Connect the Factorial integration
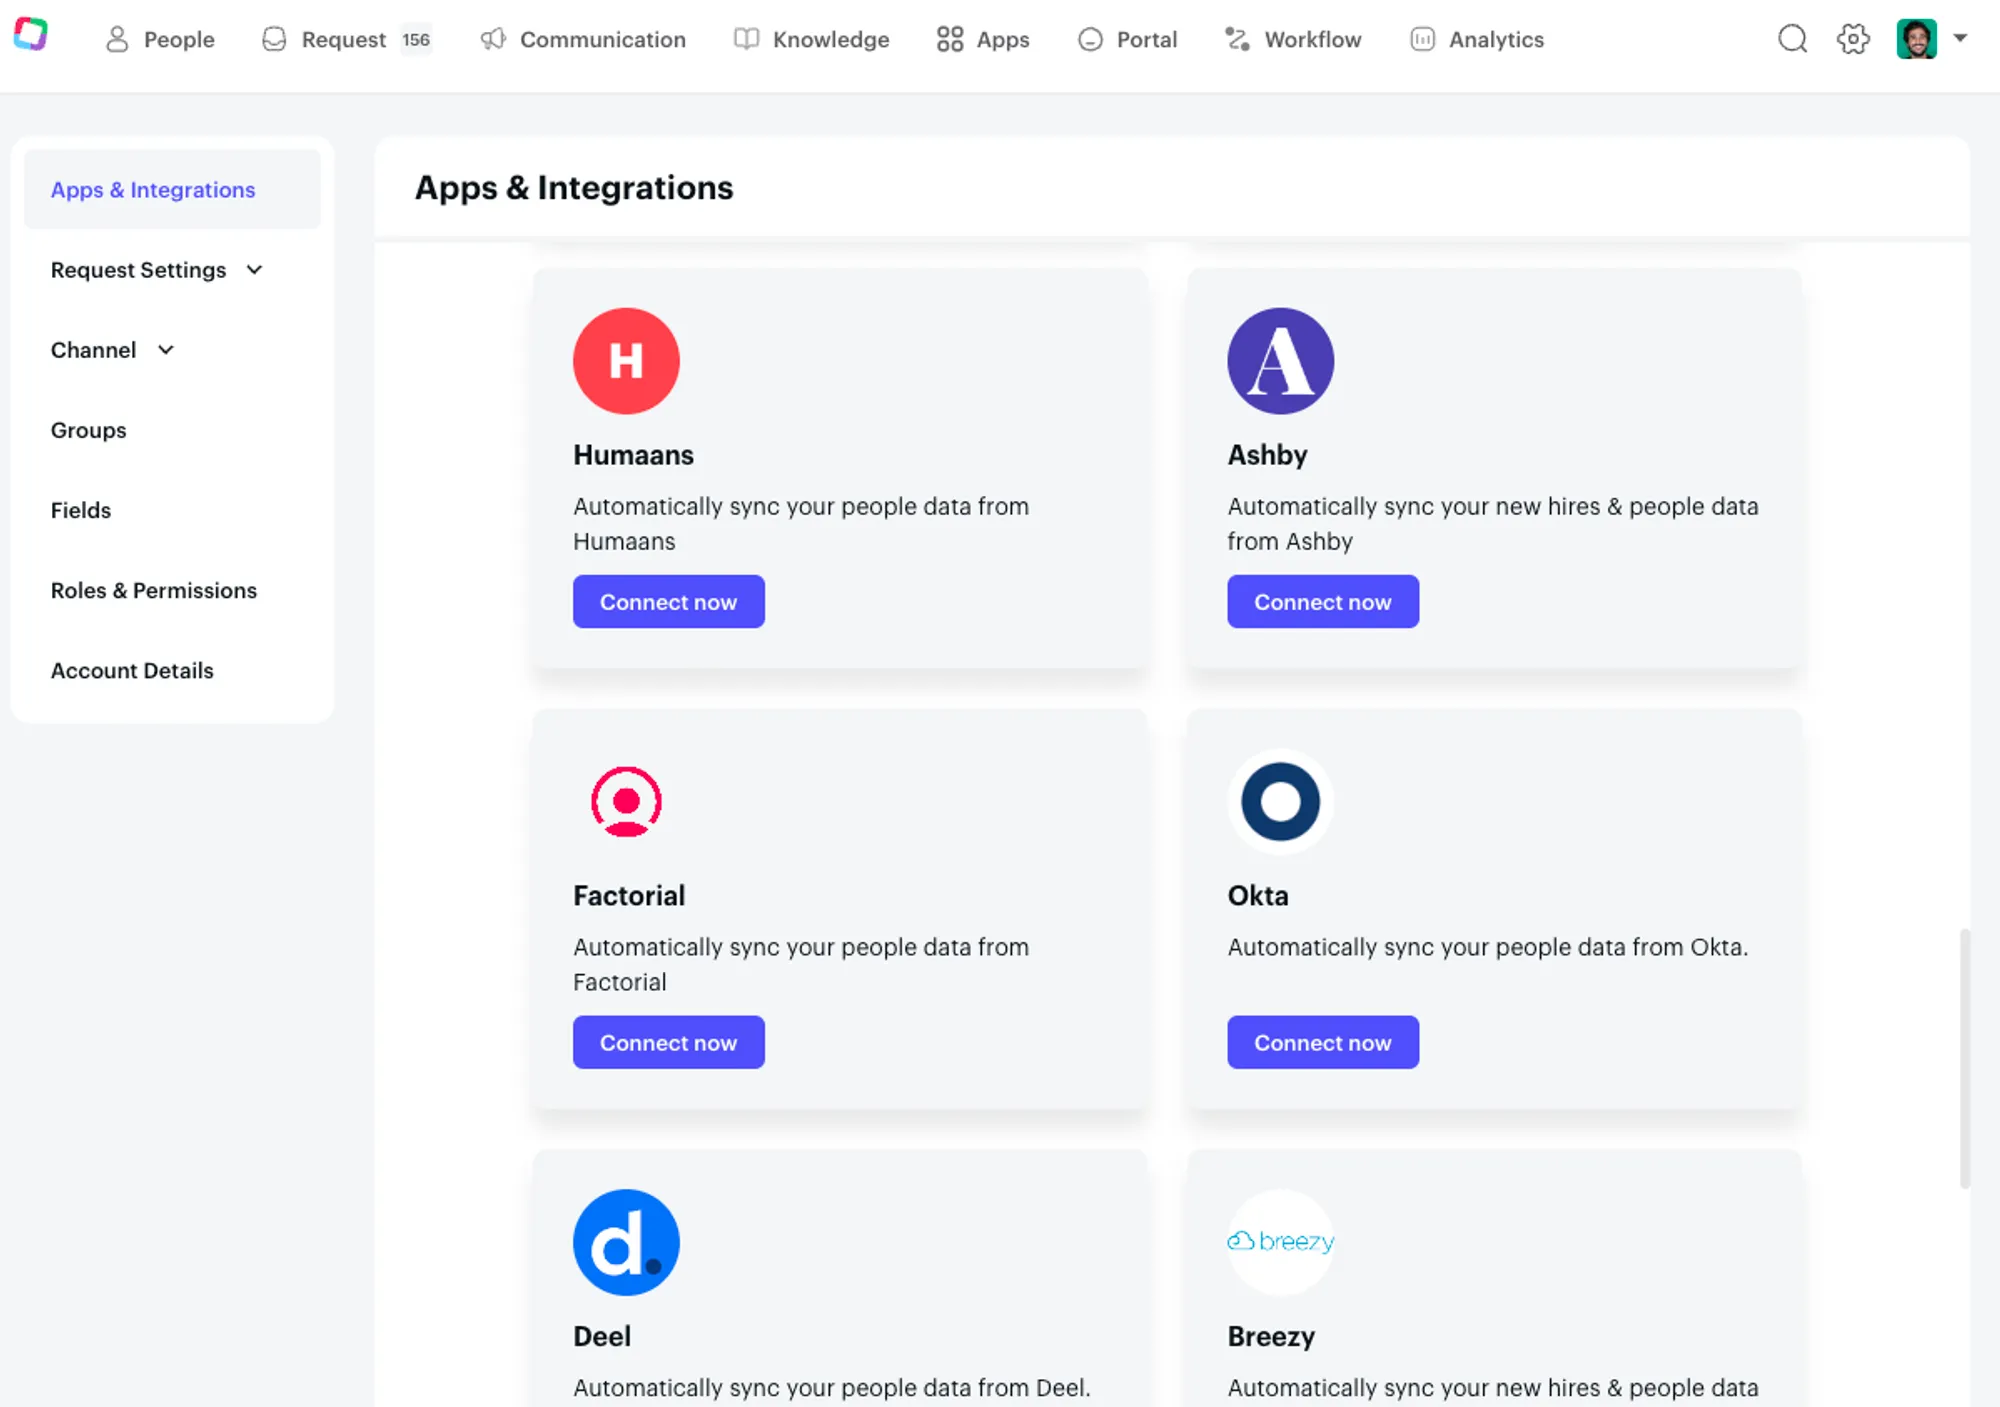2000x1407 pixels. (668, 1042)
